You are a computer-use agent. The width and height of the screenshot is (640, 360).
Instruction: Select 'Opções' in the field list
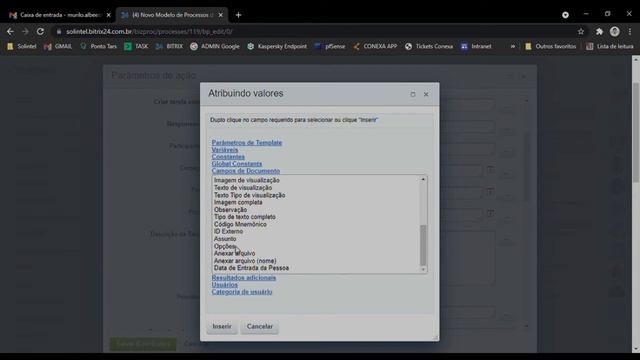(x=224, y=246)
